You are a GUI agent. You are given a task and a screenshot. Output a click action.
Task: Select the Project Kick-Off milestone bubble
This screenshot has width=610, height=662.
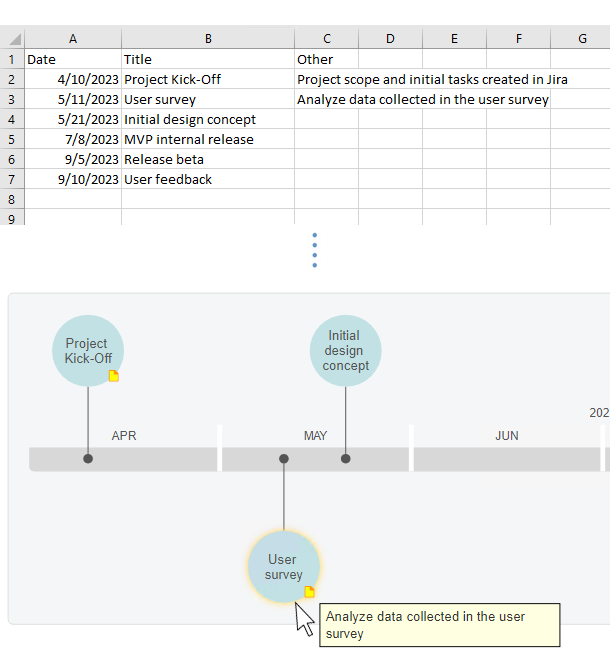pos(87,349)
